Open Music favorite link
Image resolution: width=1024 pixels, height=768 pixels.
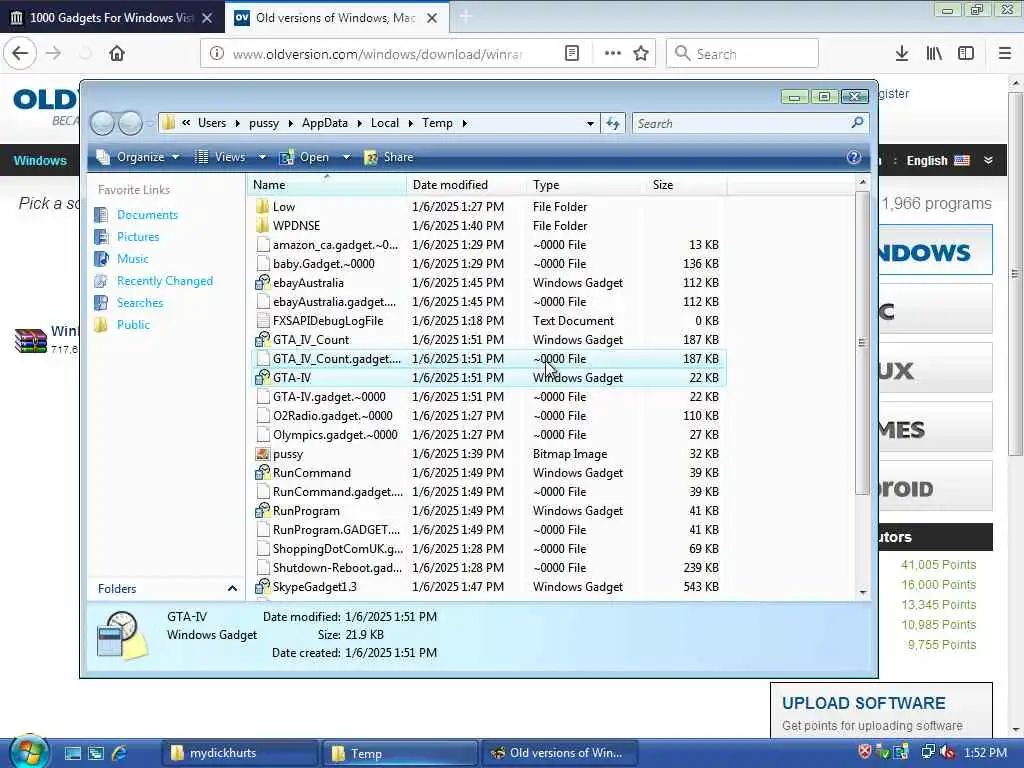coord(133,259)
